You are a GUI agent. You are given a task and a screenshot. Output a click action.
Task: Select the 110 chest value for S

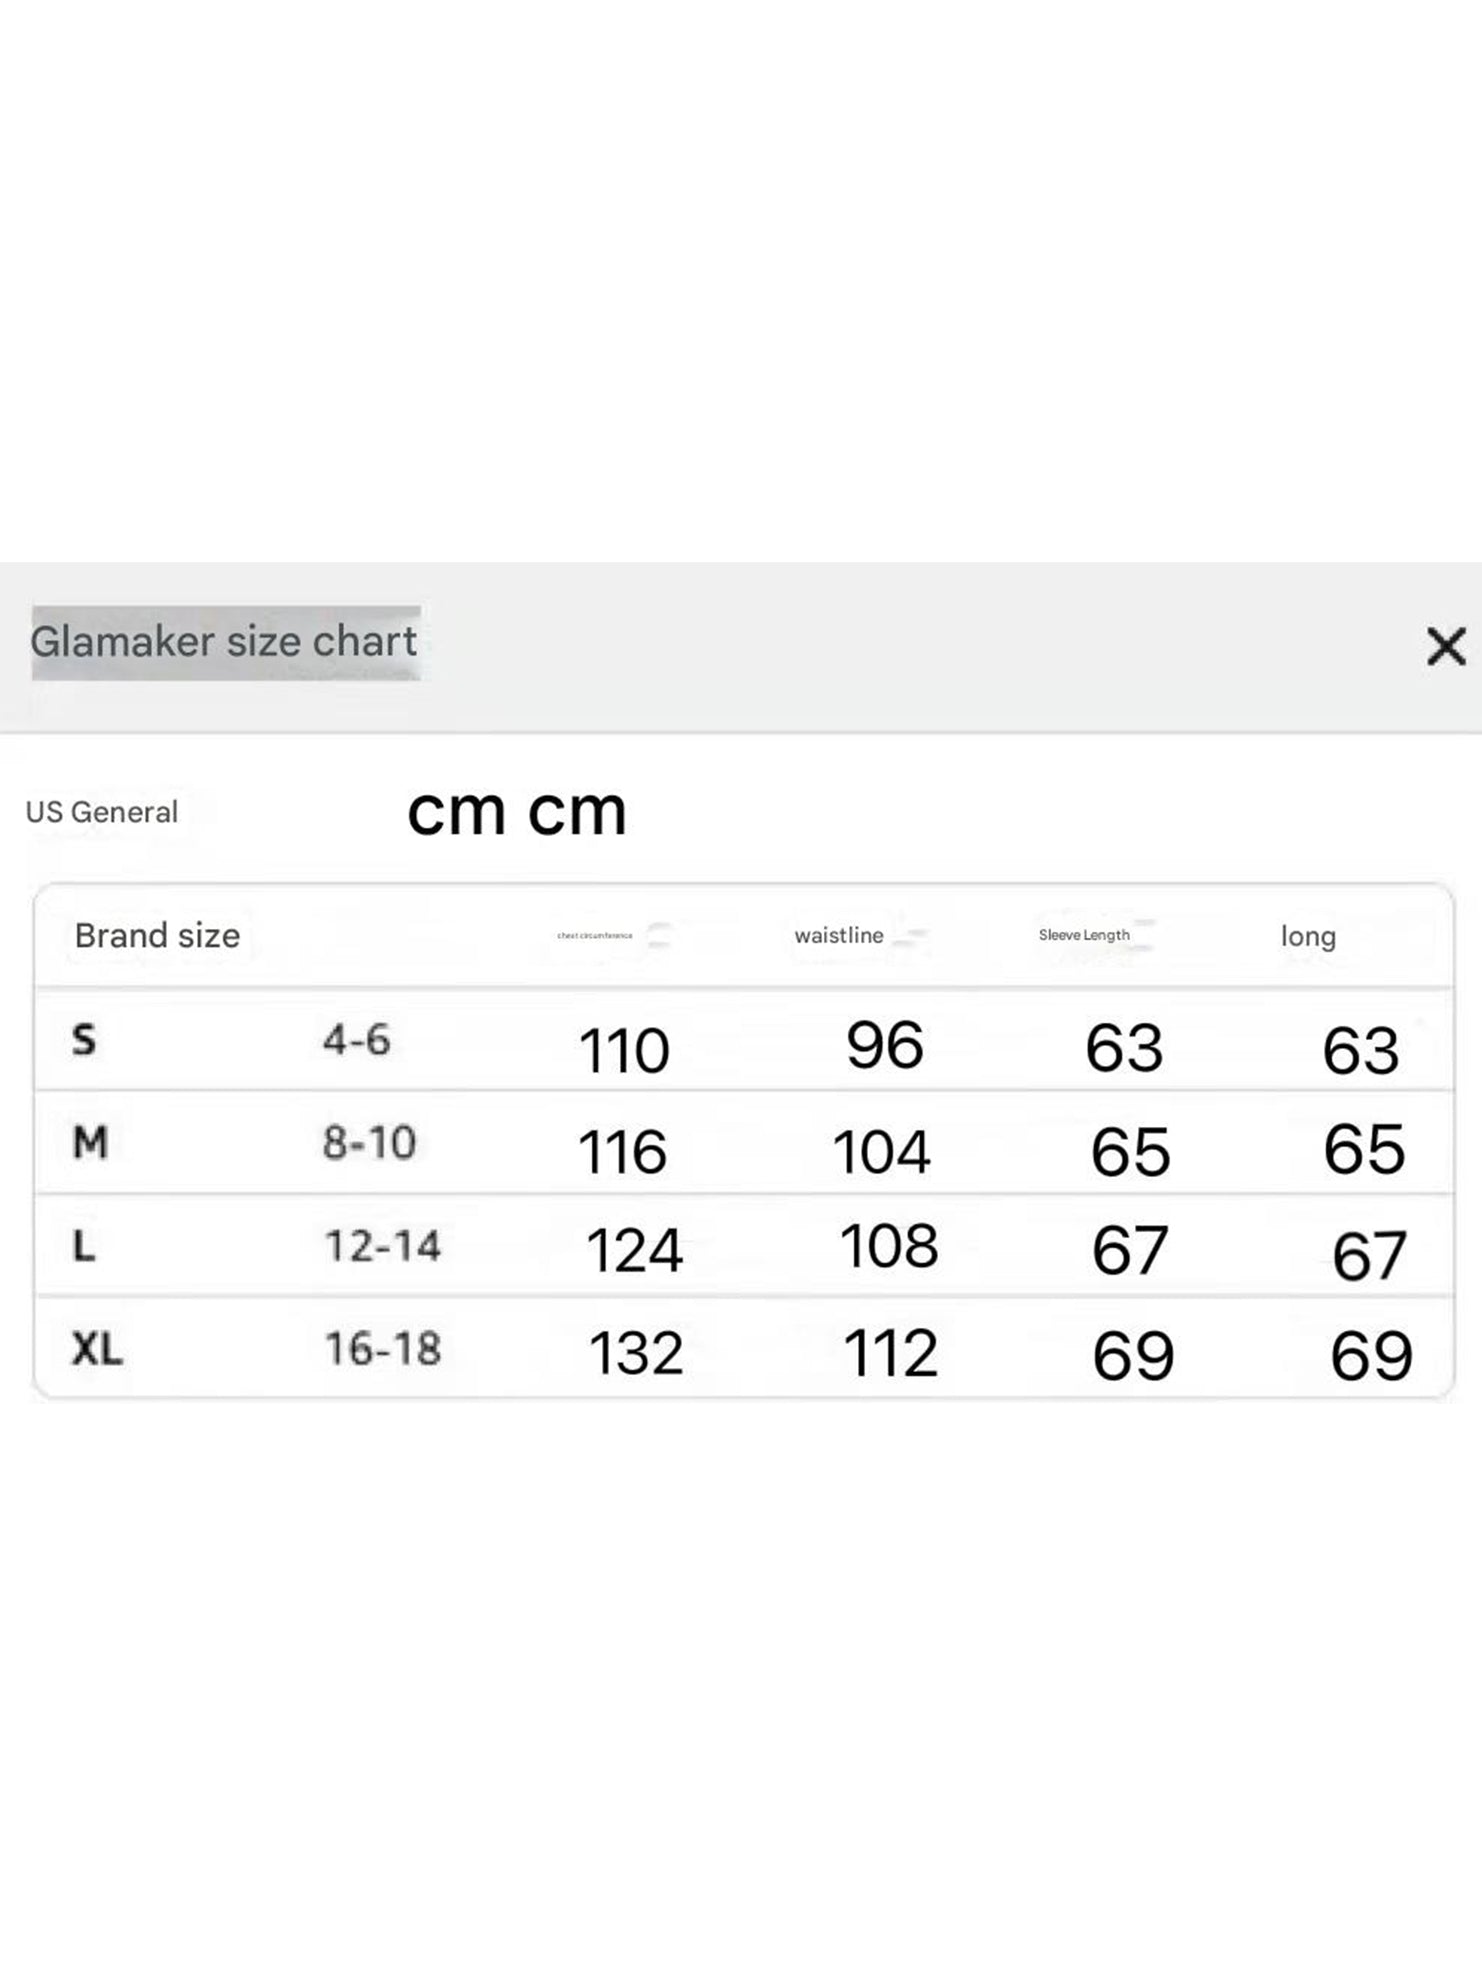click(x=624, y=1051)
